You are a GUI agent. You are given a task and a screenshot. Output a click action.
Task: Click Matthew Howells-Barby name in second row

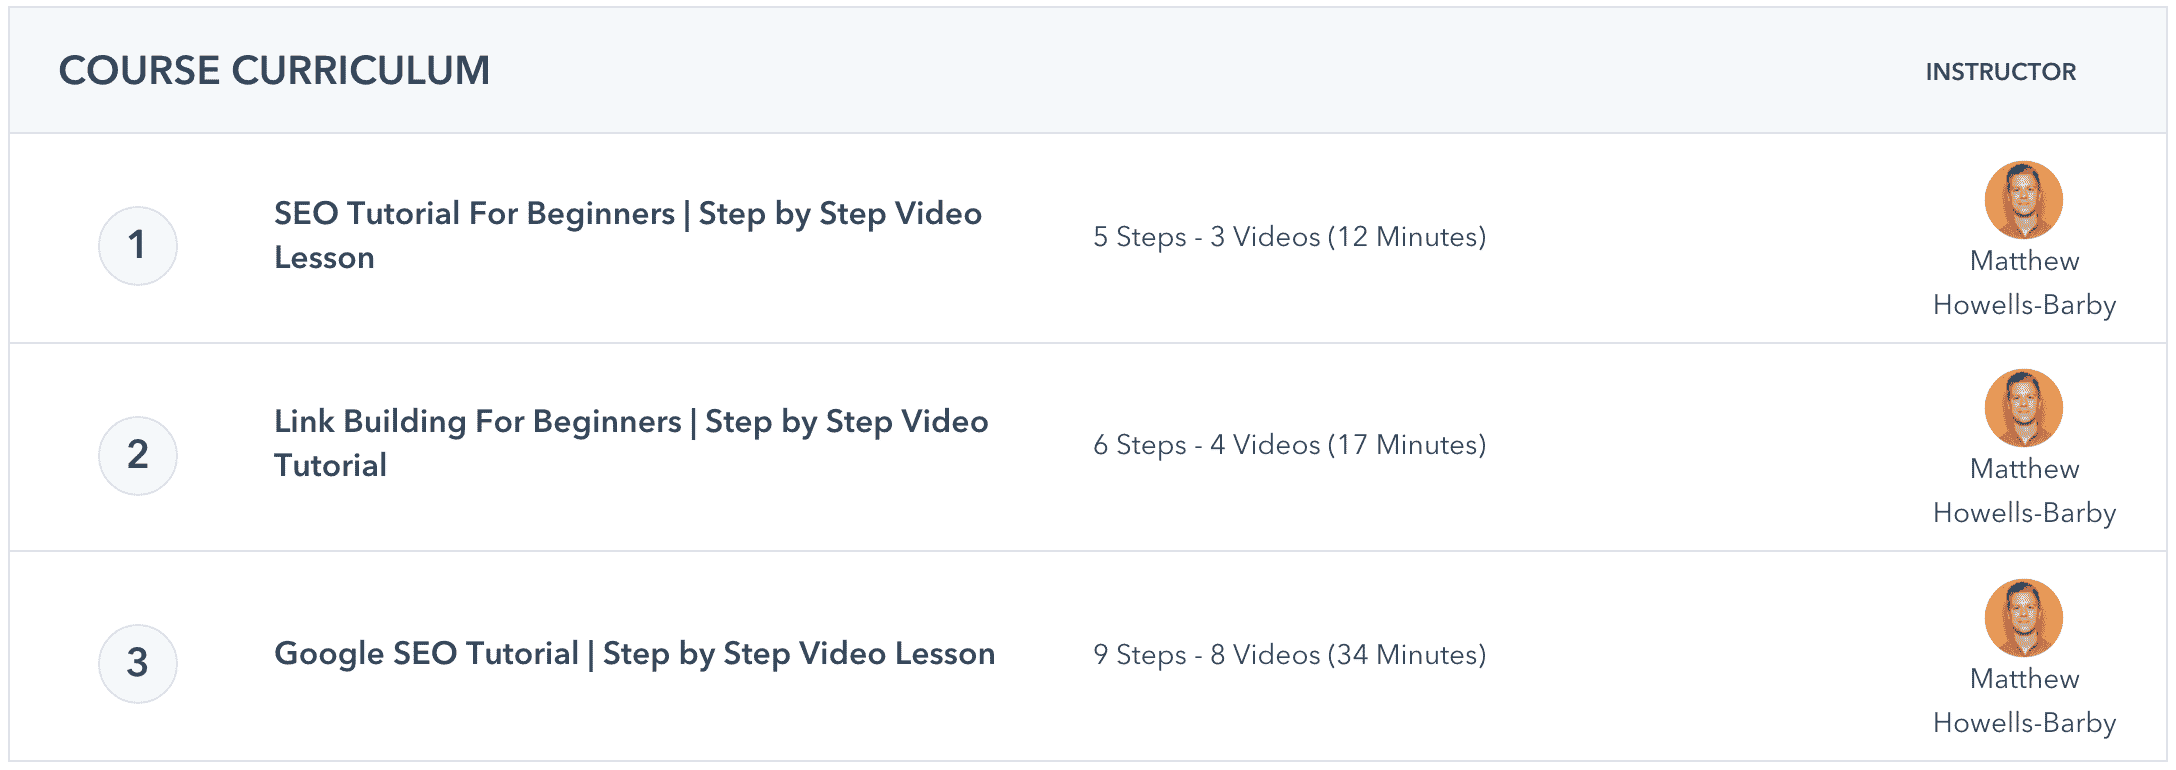click(x=2024, y=491)
